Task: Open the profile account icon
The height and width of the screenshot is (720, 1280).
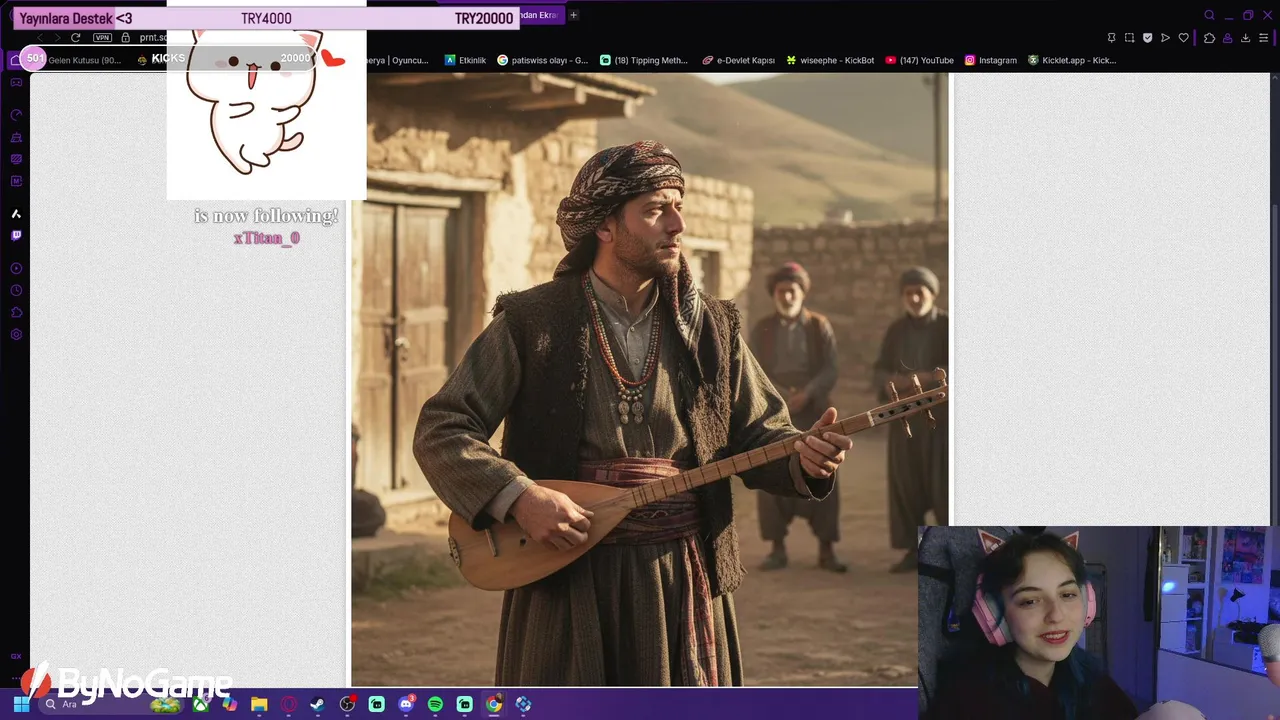Action: (1227, 38)
